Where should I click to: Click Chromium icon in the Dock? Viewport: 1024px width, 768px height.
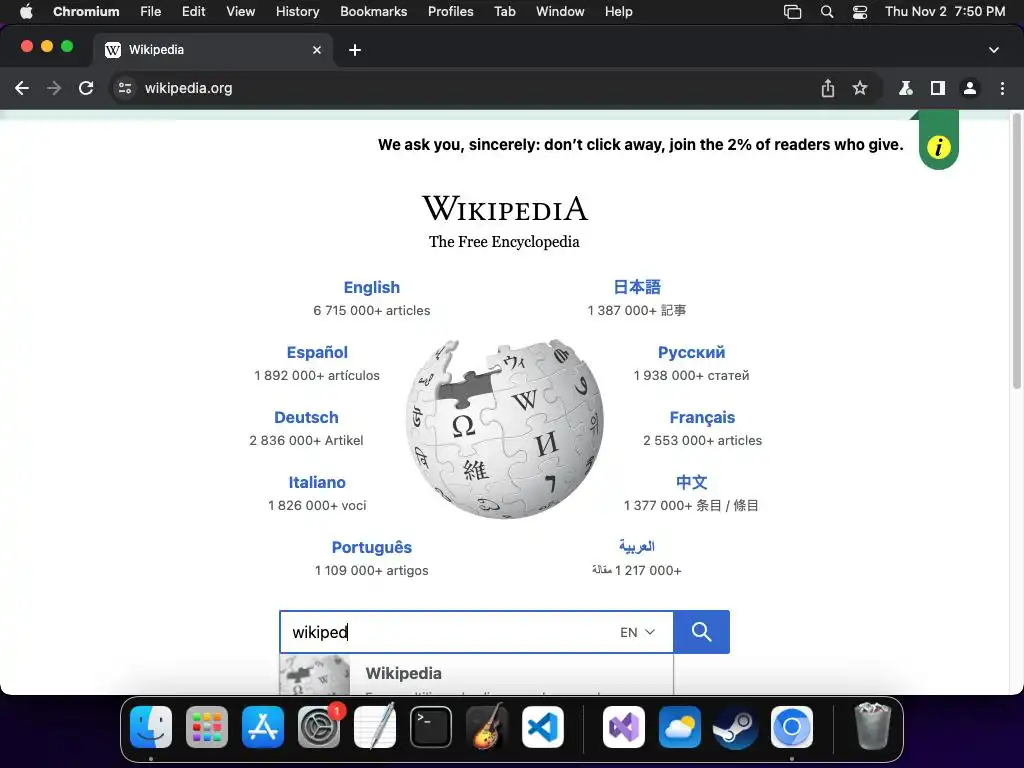click(792, 727)
